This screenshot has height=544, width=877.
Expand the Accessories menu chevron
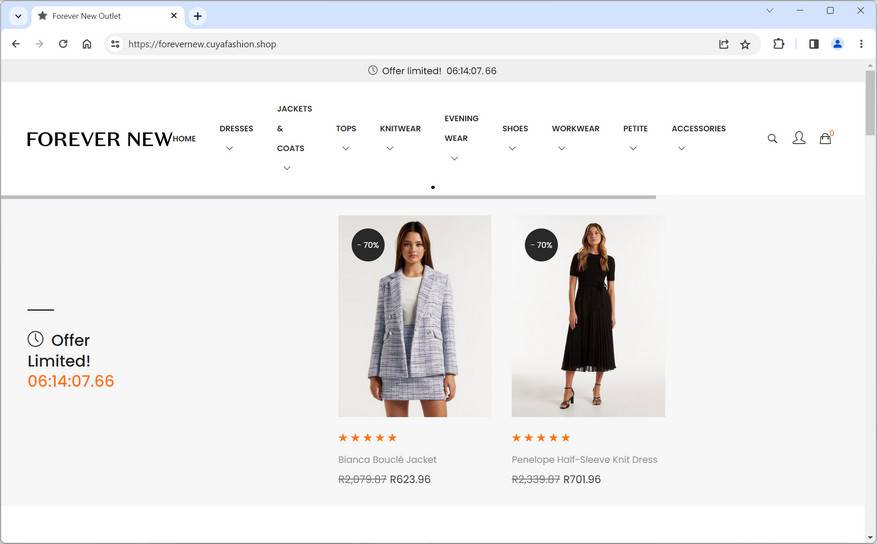681,149
